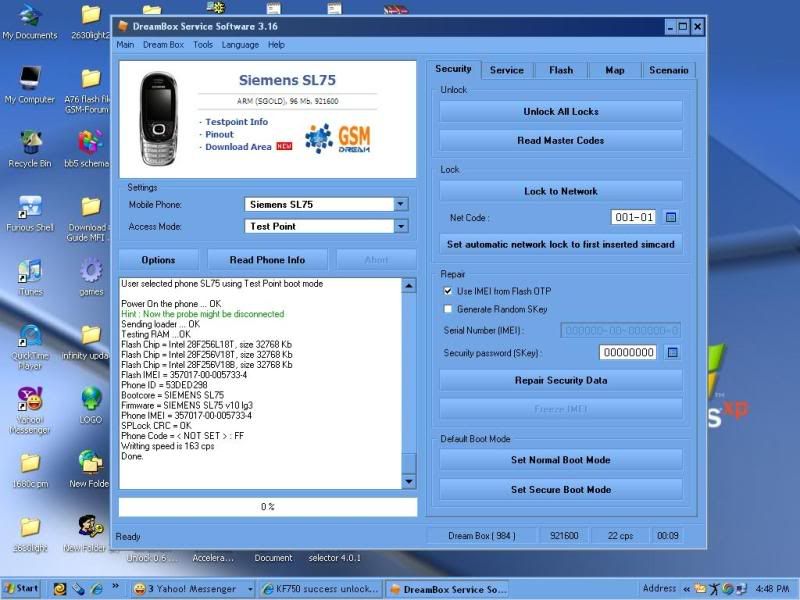Switch to the Flash tab
This screenshot has height=600, width=800.
pos(561,70)
